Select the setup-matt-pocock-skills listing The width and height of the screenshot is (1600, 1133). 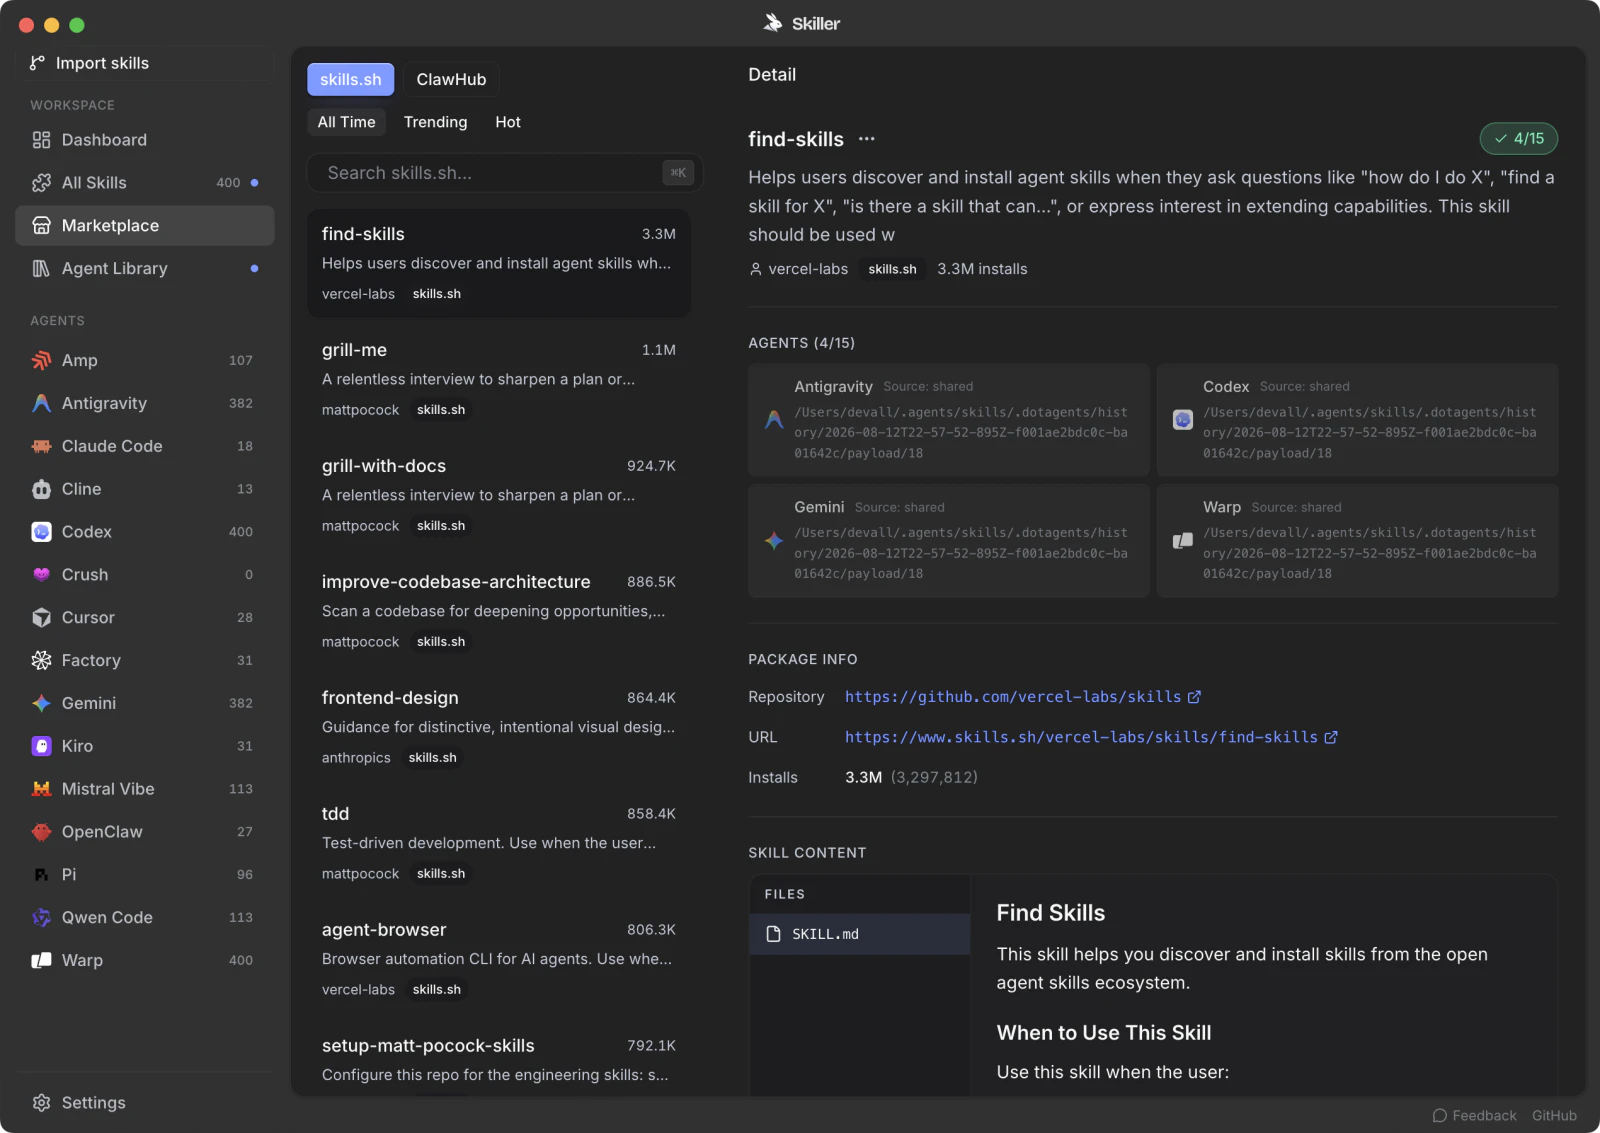point(499,1059)
